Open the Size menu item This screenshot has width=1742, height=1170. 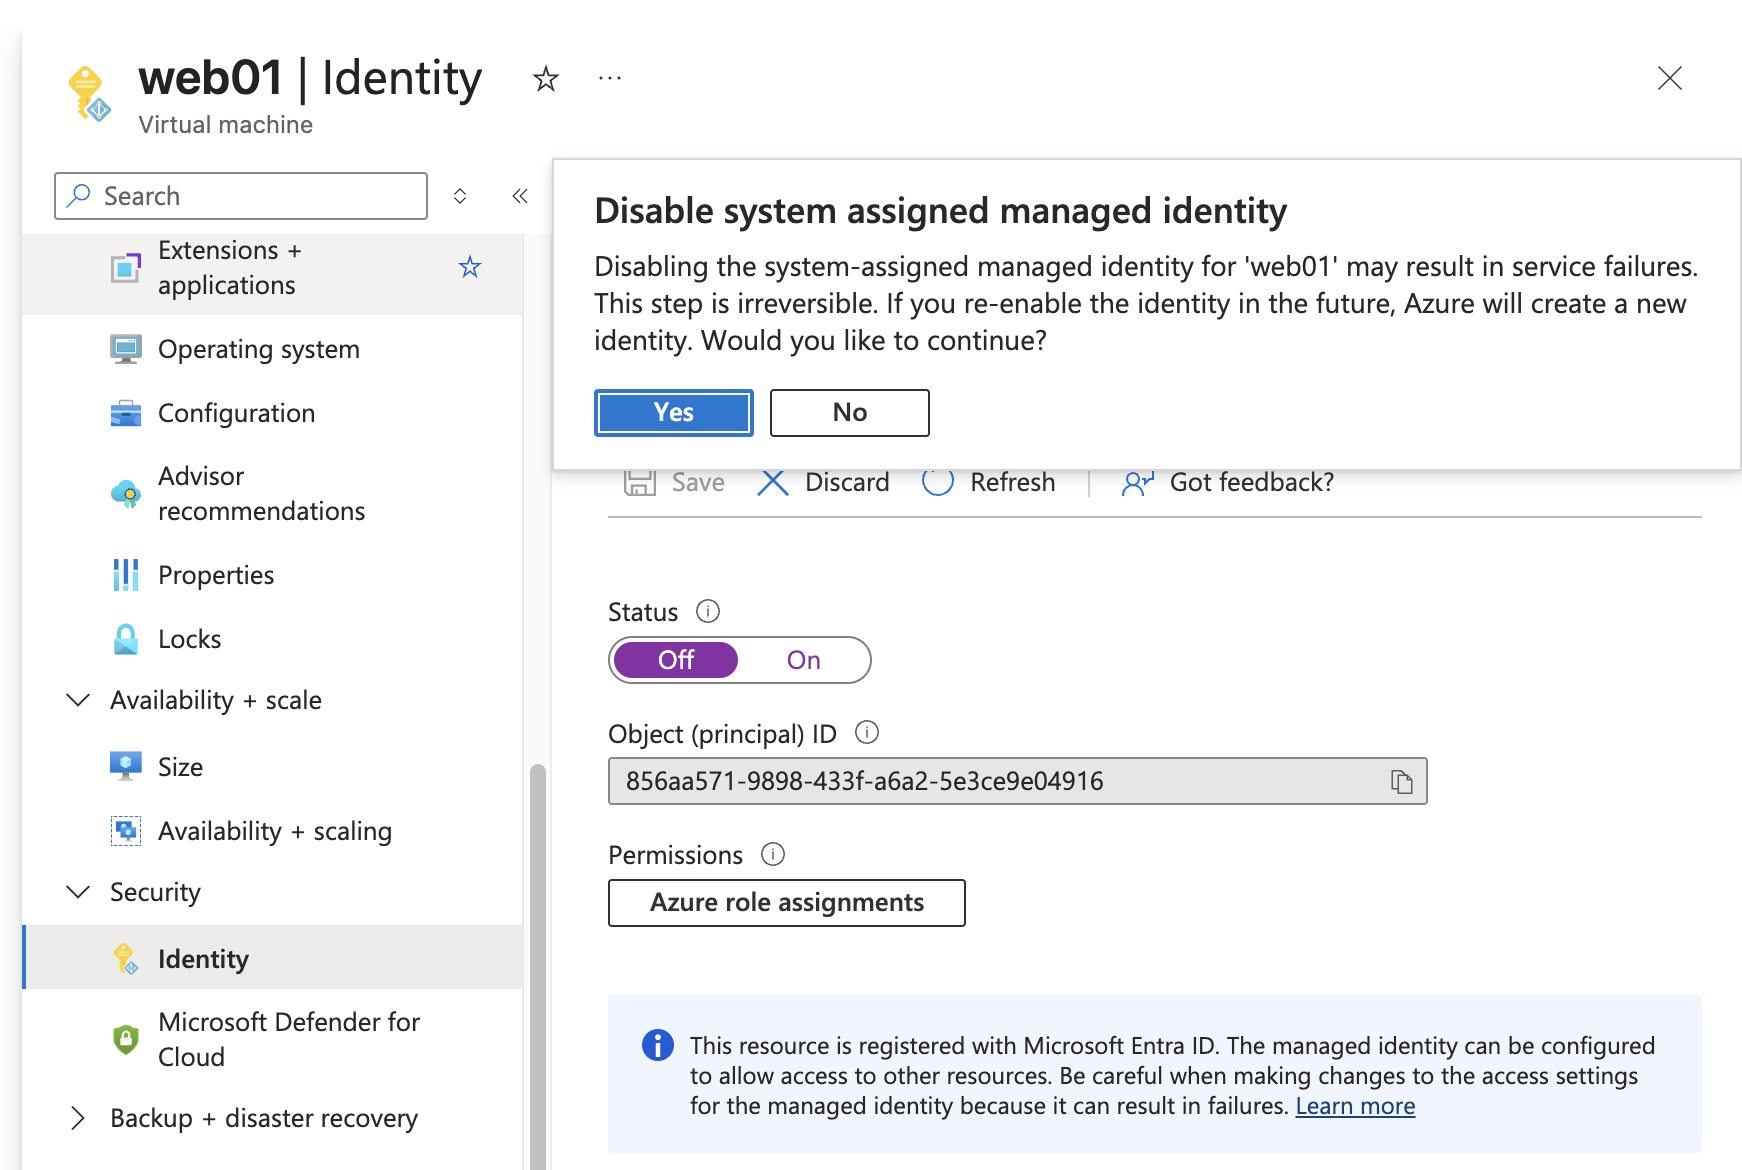click(x=272, y=767)
